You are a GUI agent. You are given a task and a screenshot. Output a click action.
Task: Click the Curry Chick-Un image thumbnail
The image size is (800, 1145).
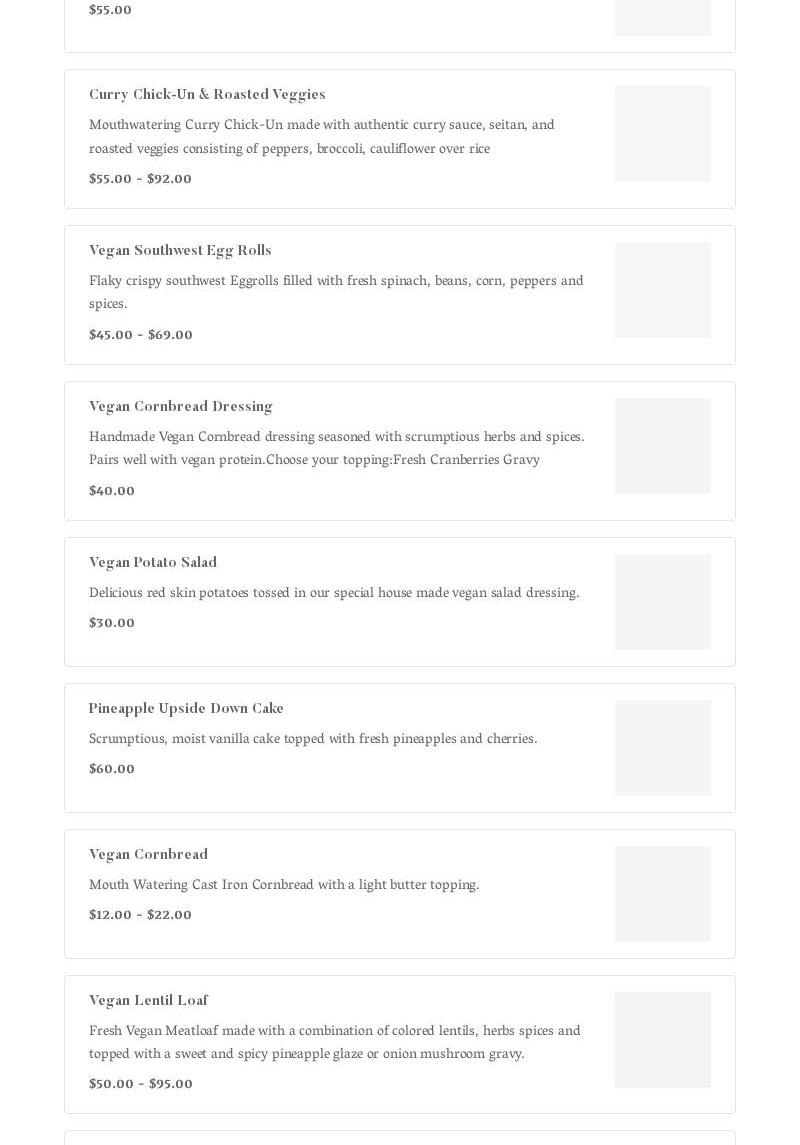662,134
